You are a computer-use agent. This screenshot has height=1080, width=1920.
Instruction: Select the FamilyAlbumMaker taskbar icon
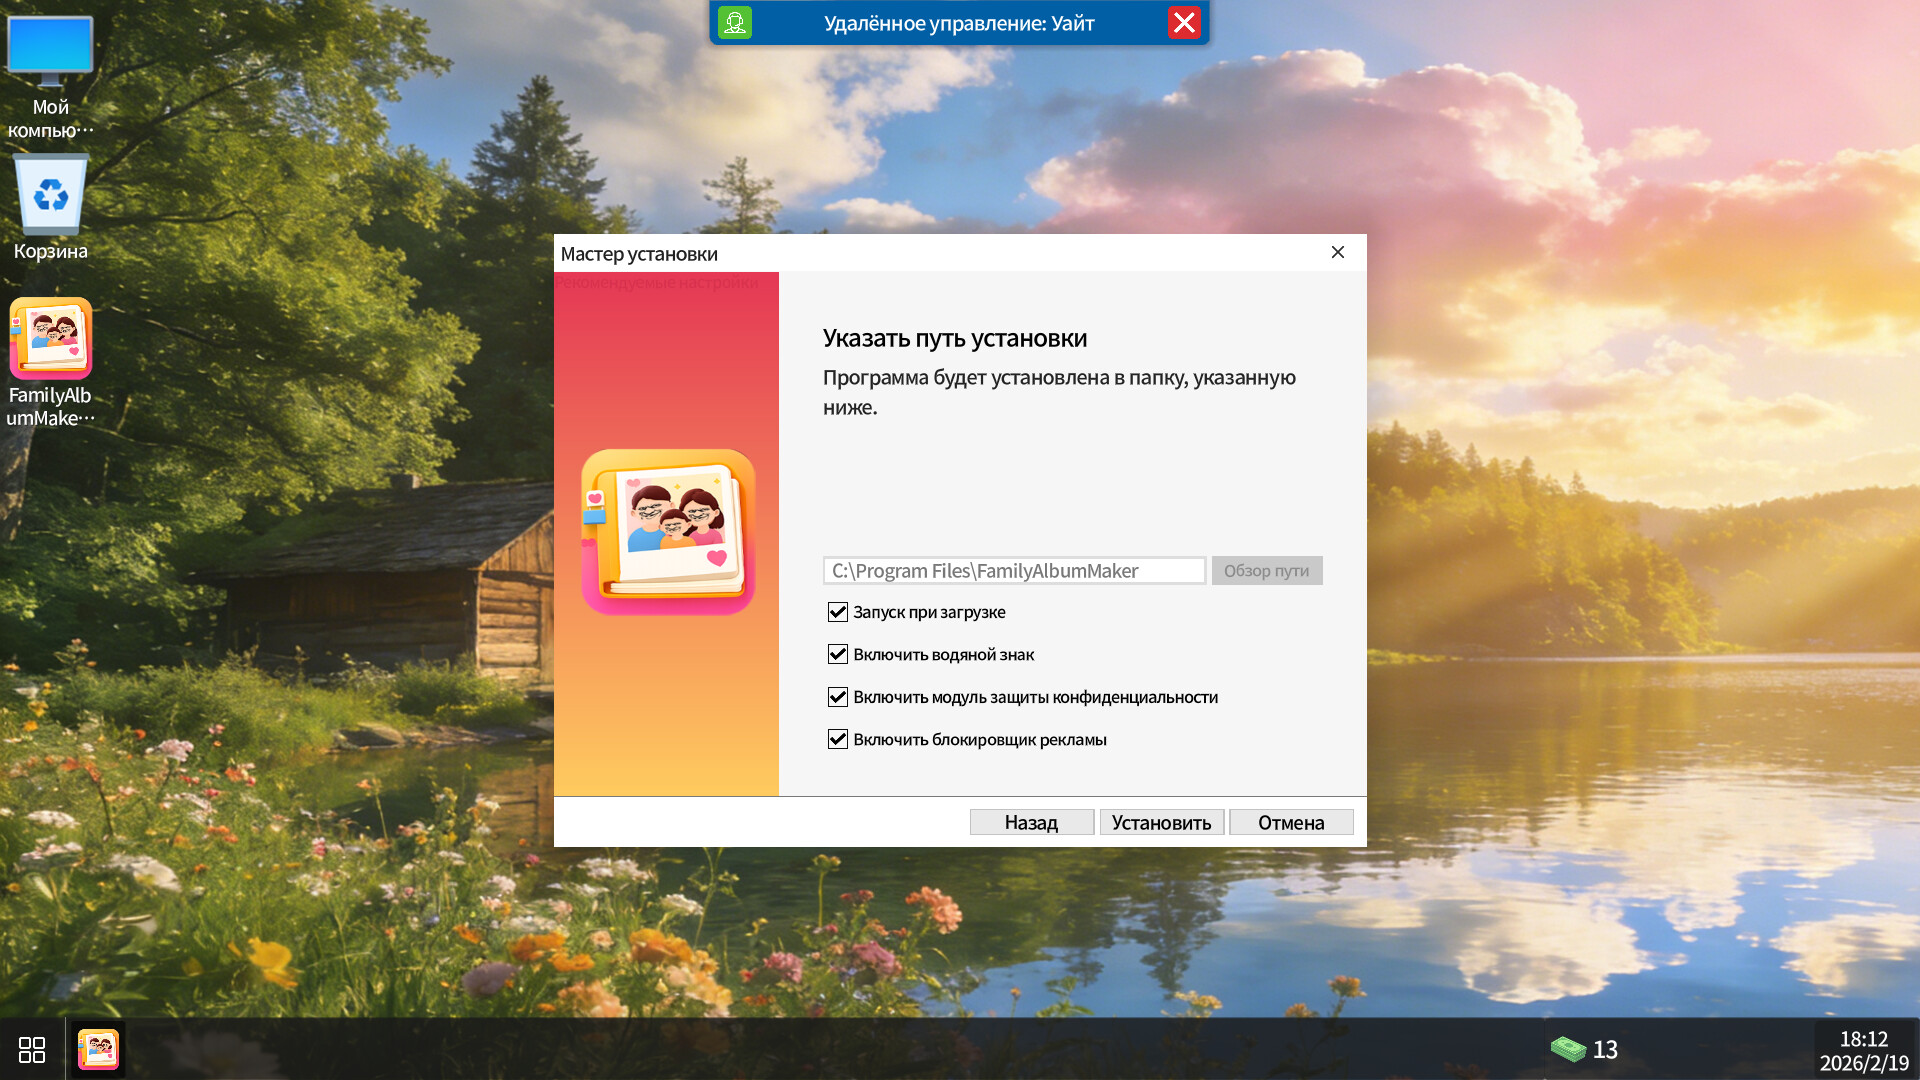click(x=97, y=1049)
